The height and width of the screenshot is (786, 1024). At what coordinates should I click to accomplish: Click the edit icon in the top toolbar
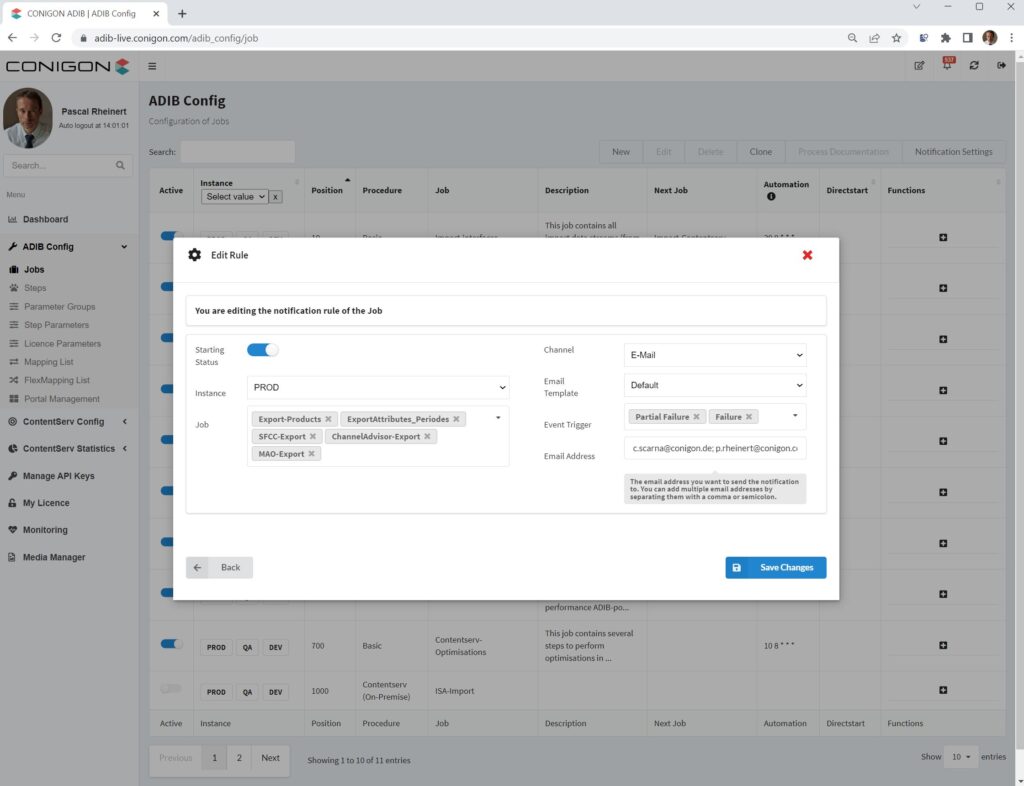[x=919, y=64]
